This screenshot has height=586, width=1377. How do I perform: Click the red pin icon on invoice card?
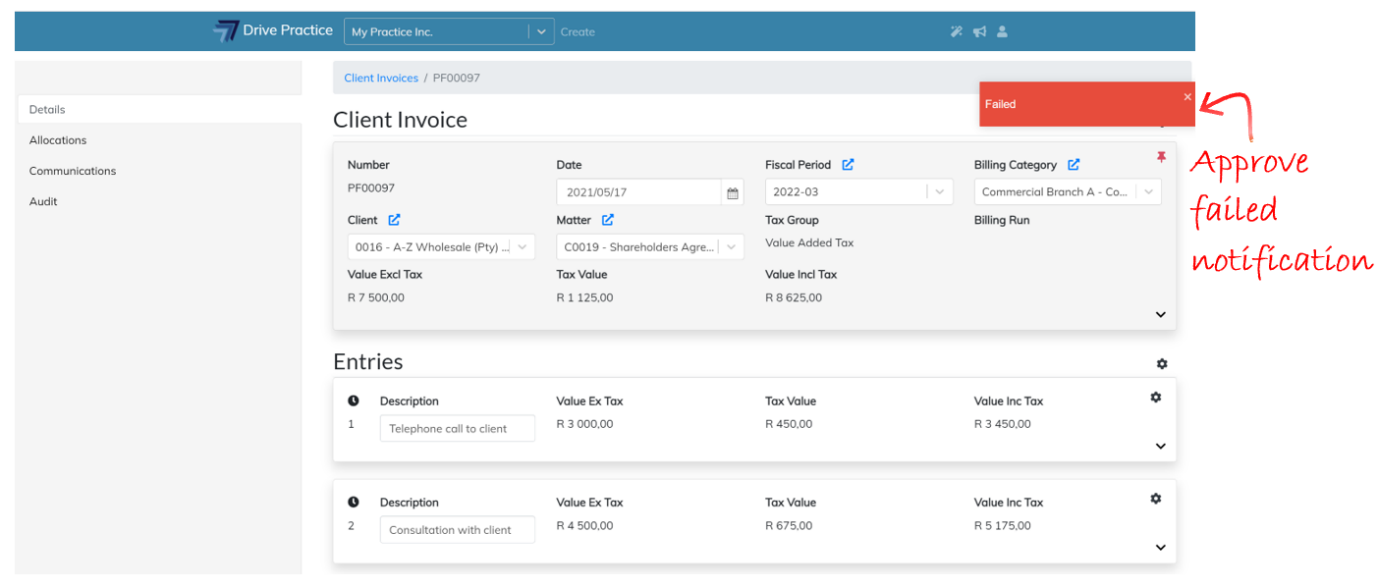[x=1161, y=158]
